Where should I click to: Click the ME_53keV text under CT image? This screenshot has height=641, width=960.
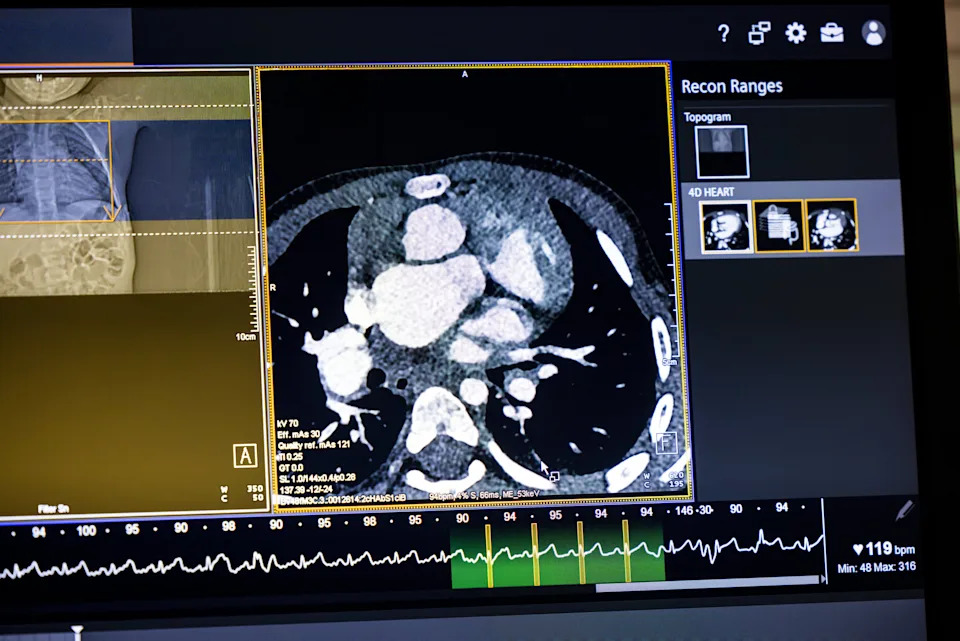[521, 494]
